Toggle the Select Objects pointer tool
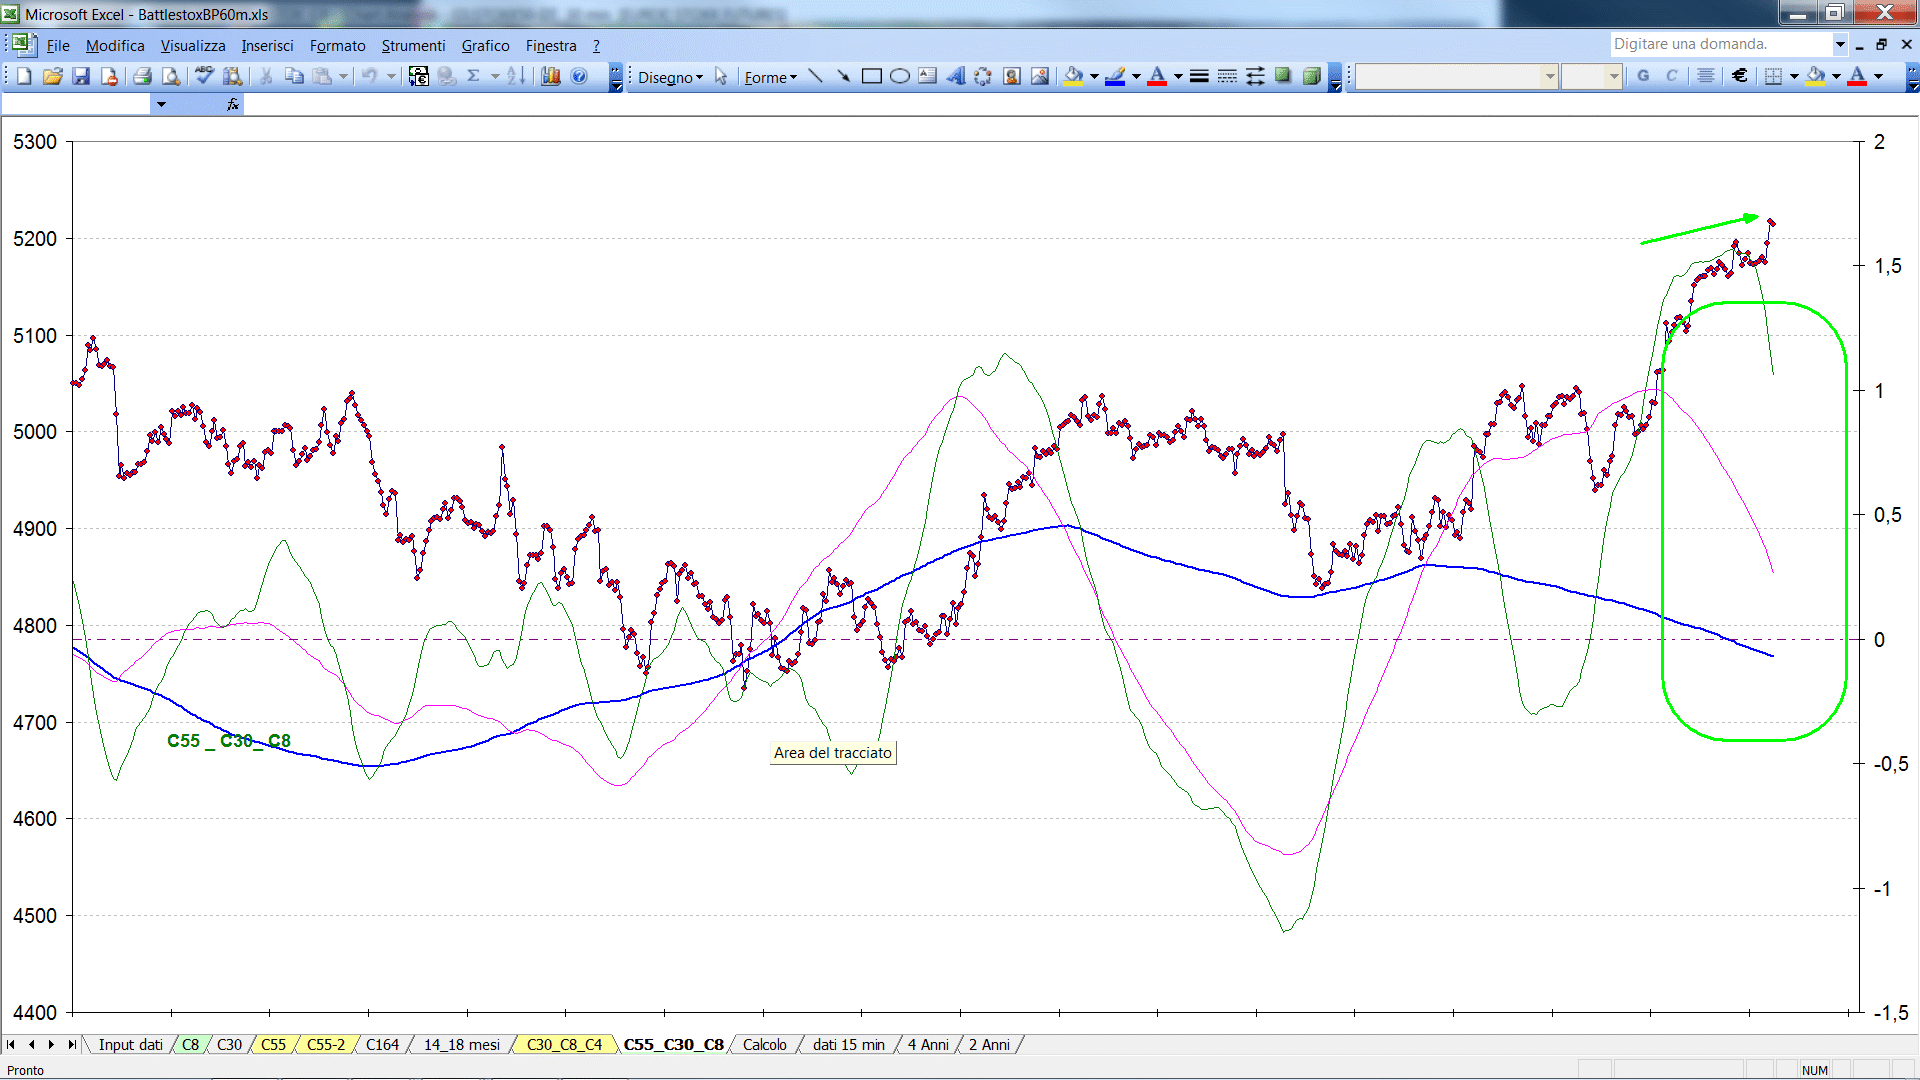Viewport: 1920px width, 1080px height. (721, 76)
